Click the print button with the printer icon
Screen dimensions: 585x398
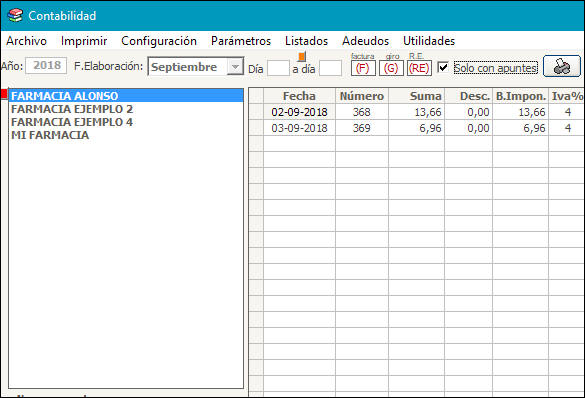[x=562, y=66]
